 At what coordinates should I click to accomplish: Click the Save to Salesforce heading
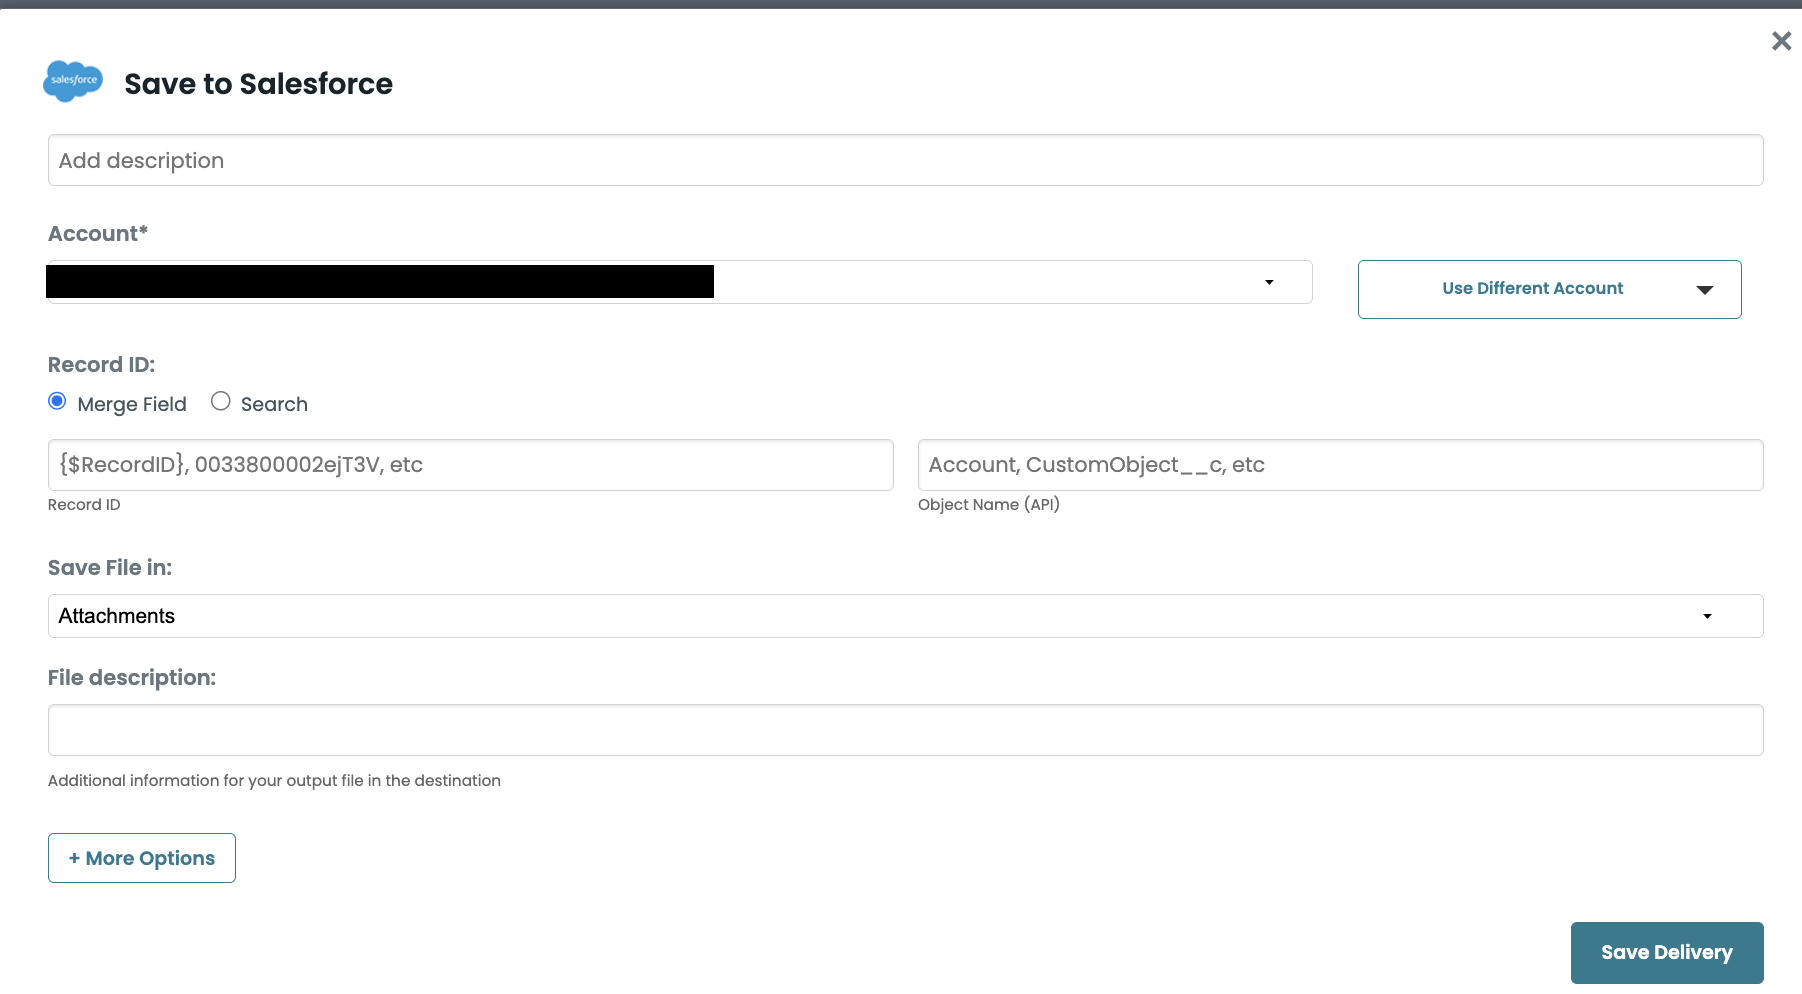258,84
